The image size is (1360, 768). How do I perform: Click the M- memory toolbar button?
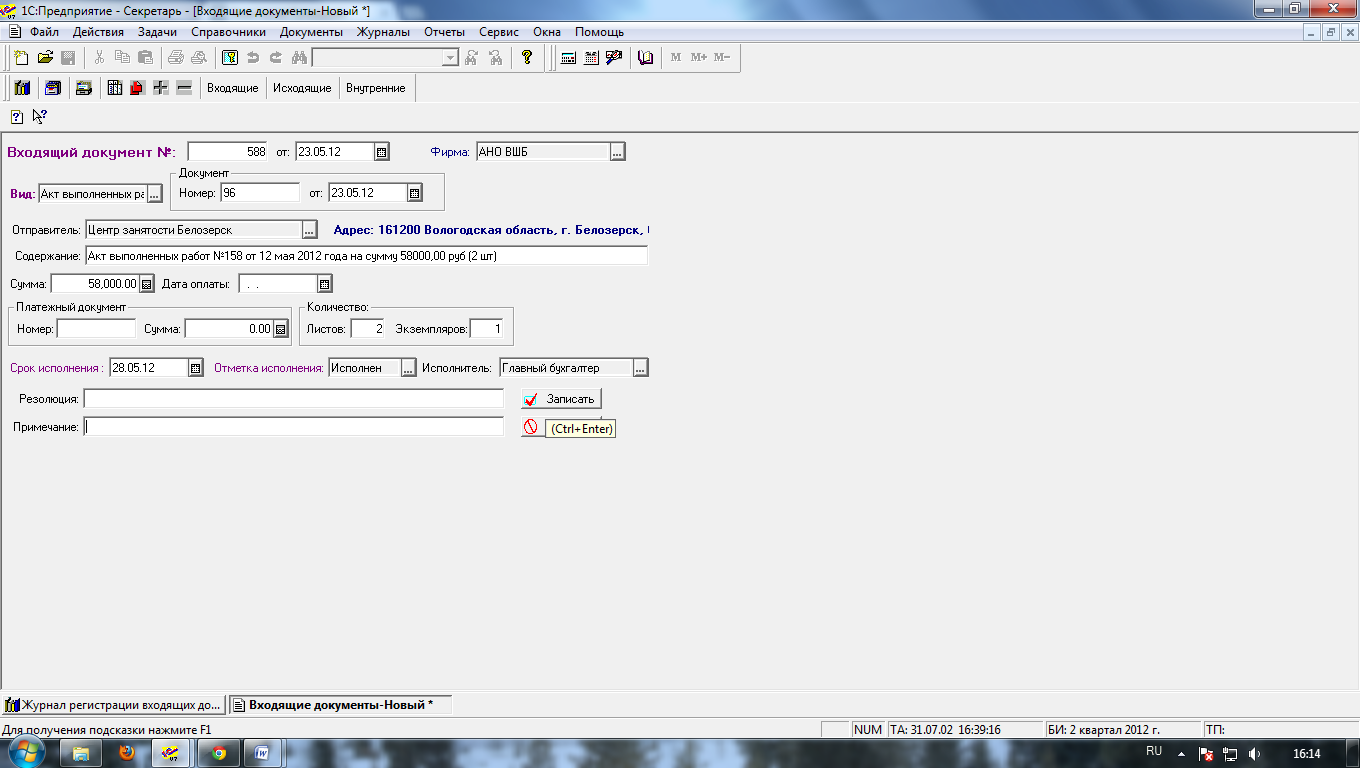coord(722,57)
